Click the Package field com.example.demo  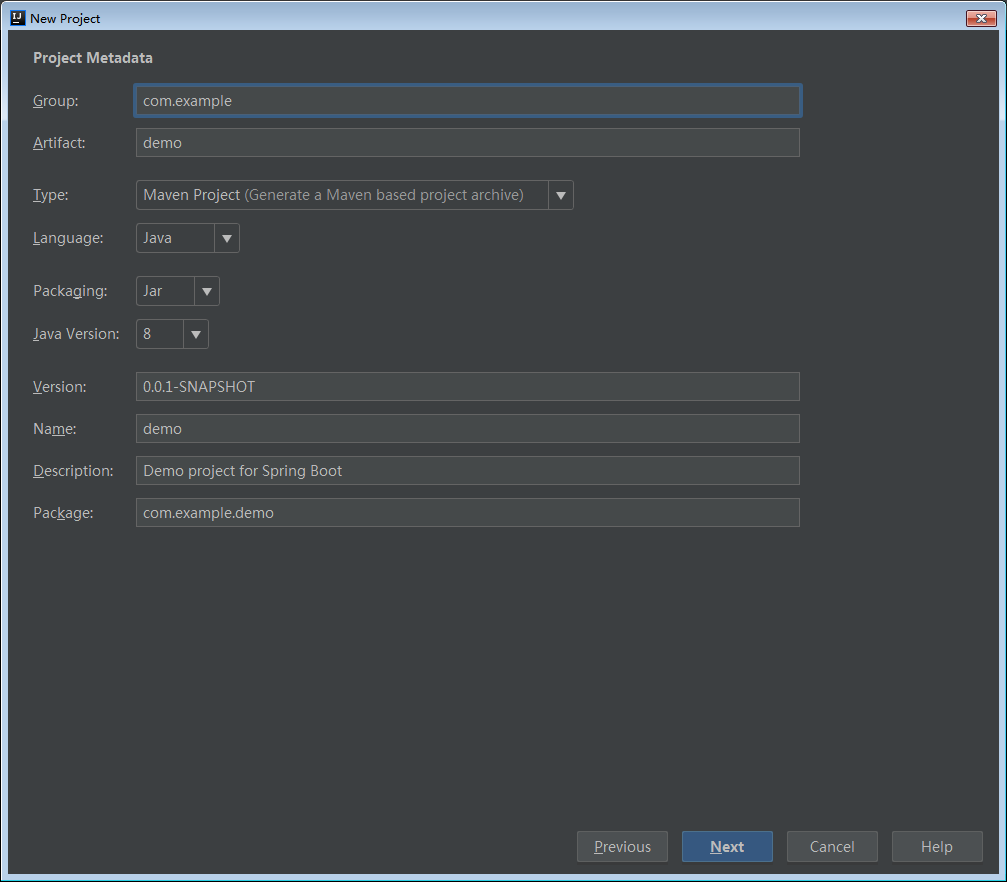click(468, 513)
